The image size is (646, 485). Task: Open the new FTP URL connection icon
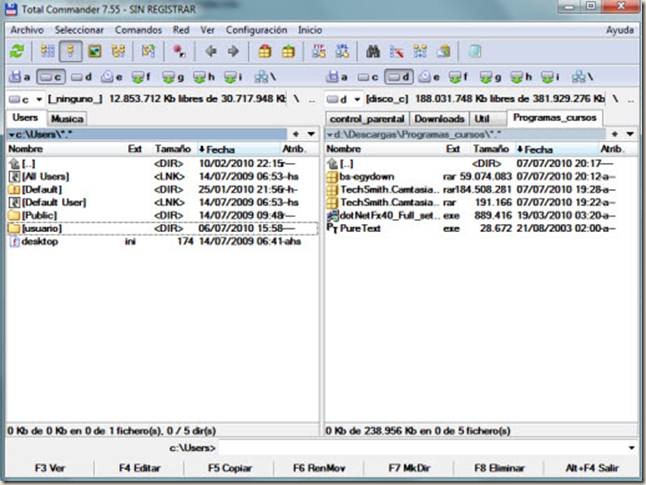(342, 52)
